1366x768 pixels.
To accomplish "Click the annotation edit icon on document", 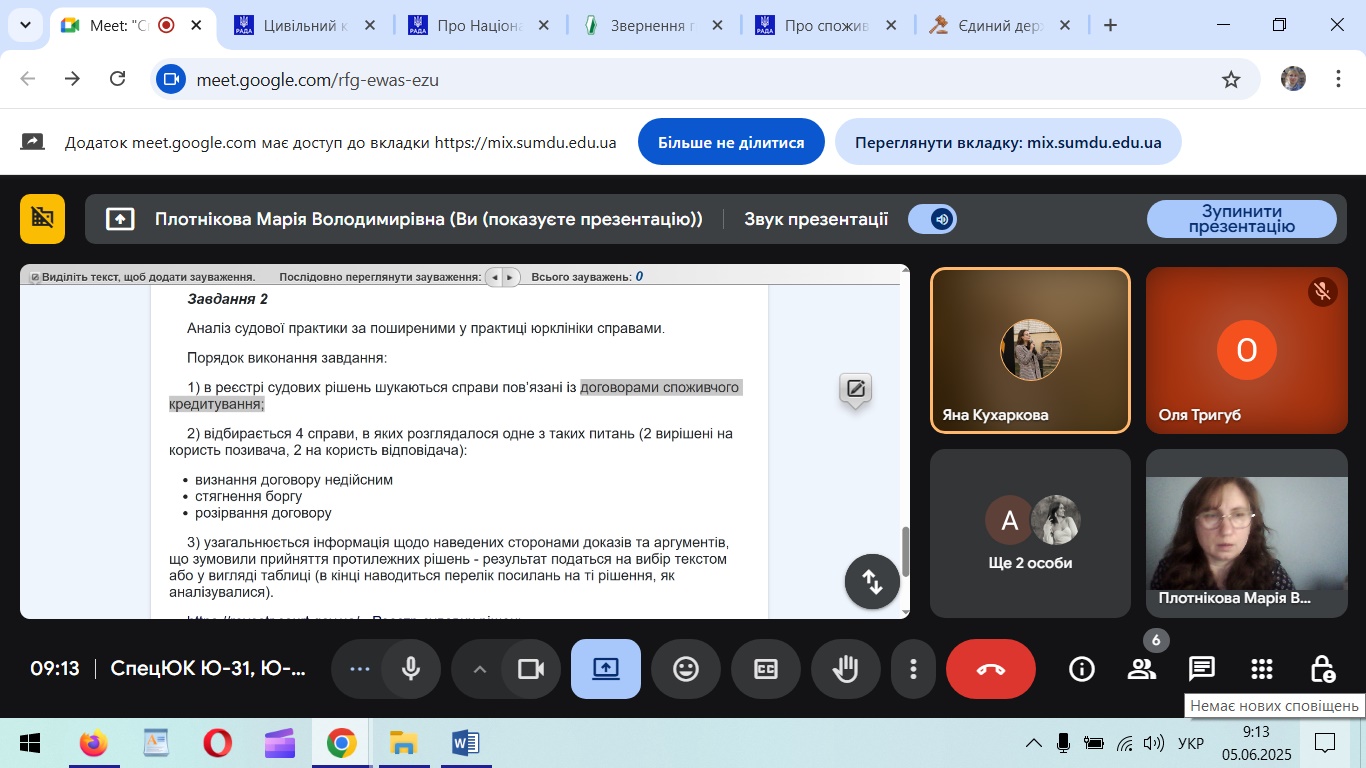I will point(855,389).
